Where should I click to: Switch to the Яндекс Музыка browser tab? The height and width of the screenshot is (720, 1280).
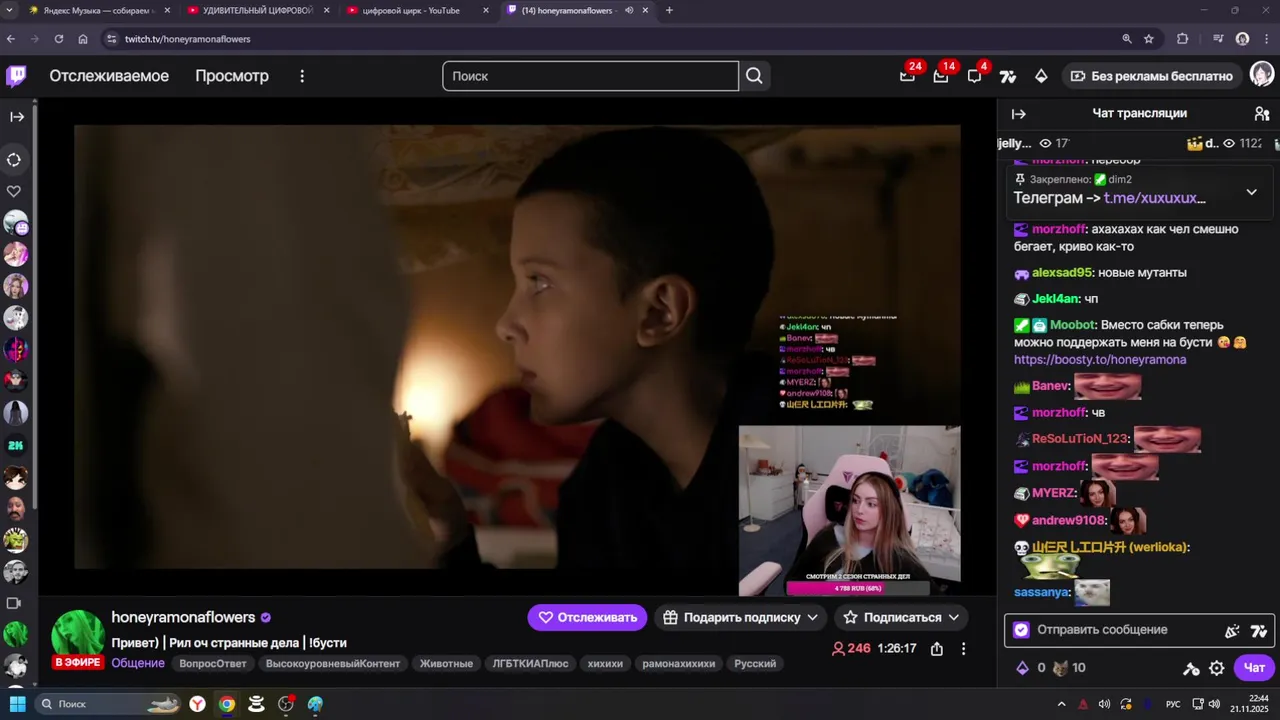coord(98,10)
